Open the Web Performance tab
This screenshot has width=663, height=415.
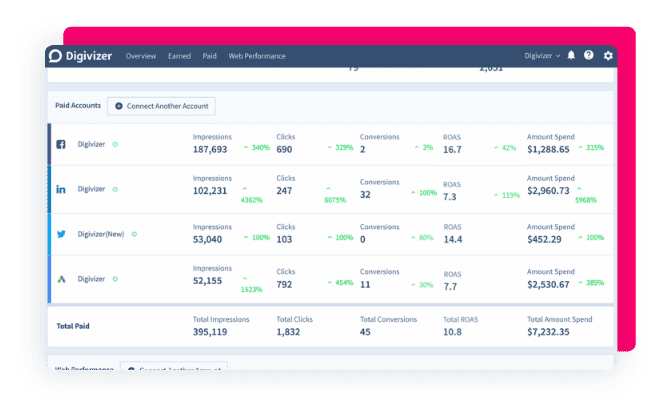point(256,56)
